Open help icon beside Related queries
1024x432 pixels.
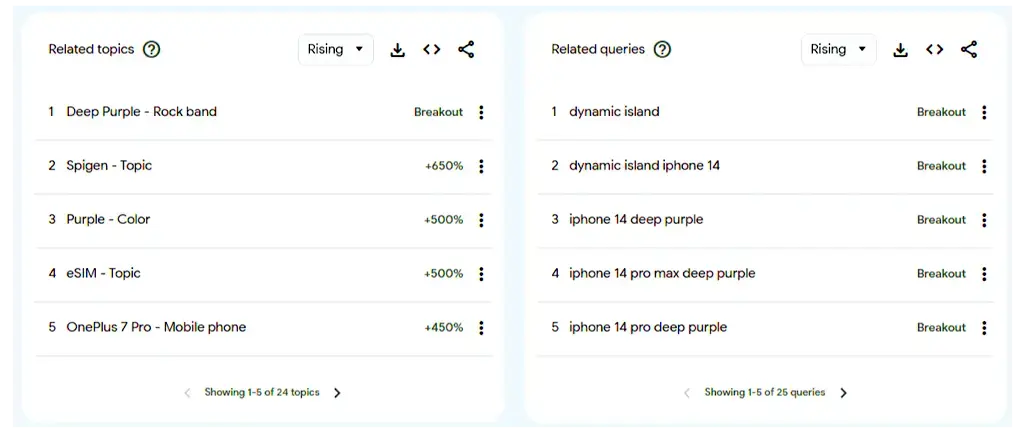pyautogui.click(x=662, y=50)
